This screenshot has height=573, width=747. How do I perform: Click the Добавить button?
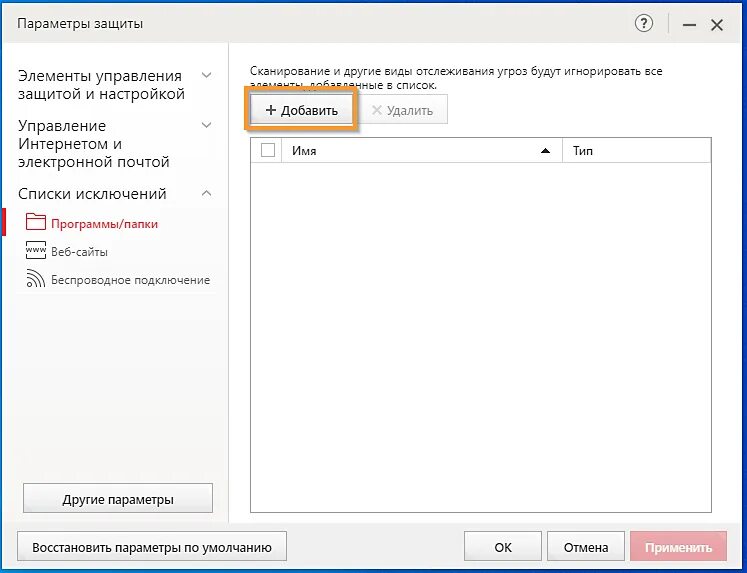tap(301, 110)
